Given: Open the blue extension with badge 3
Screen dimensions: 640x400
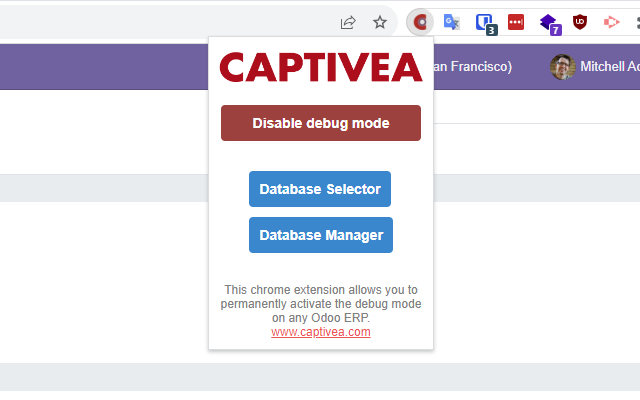Looking at the screenshot, I should 486,24.
